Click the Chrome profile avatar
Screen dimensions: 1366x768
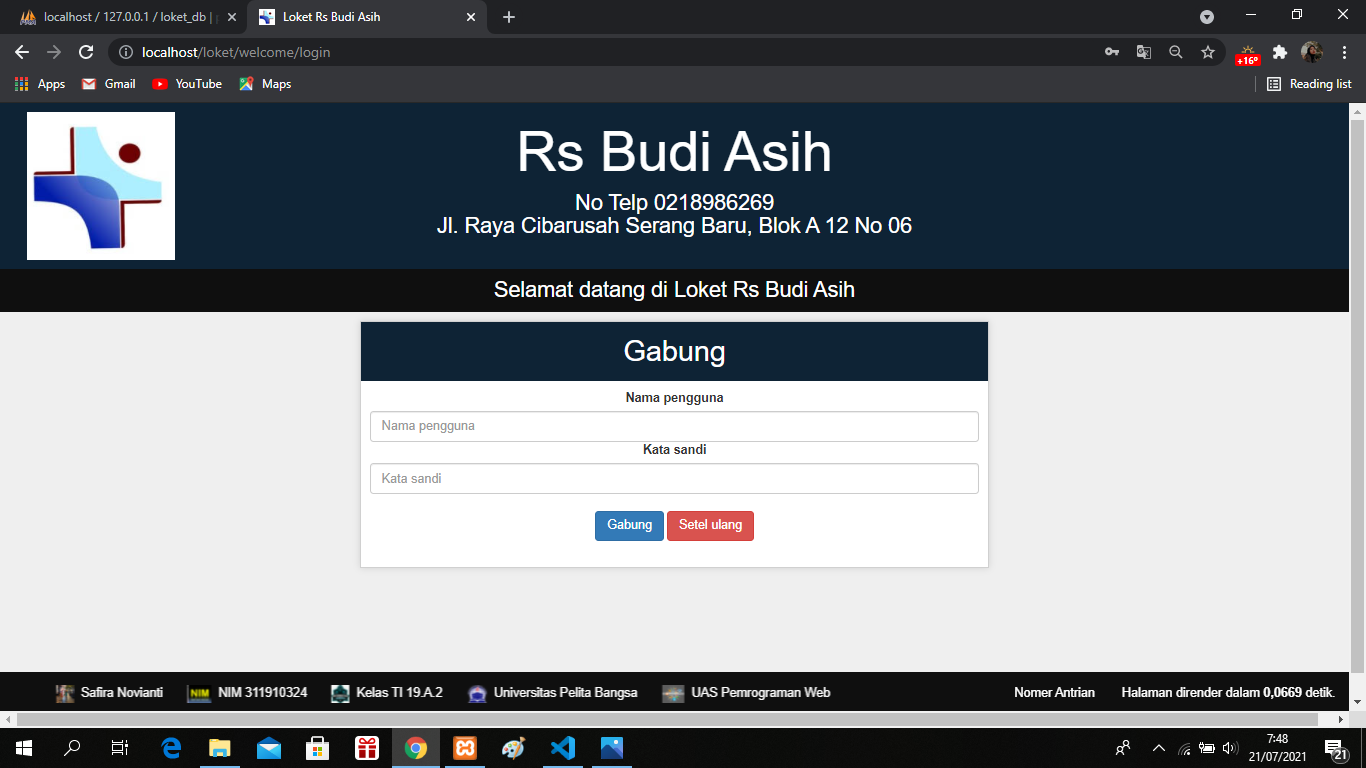coord(1312,52)
